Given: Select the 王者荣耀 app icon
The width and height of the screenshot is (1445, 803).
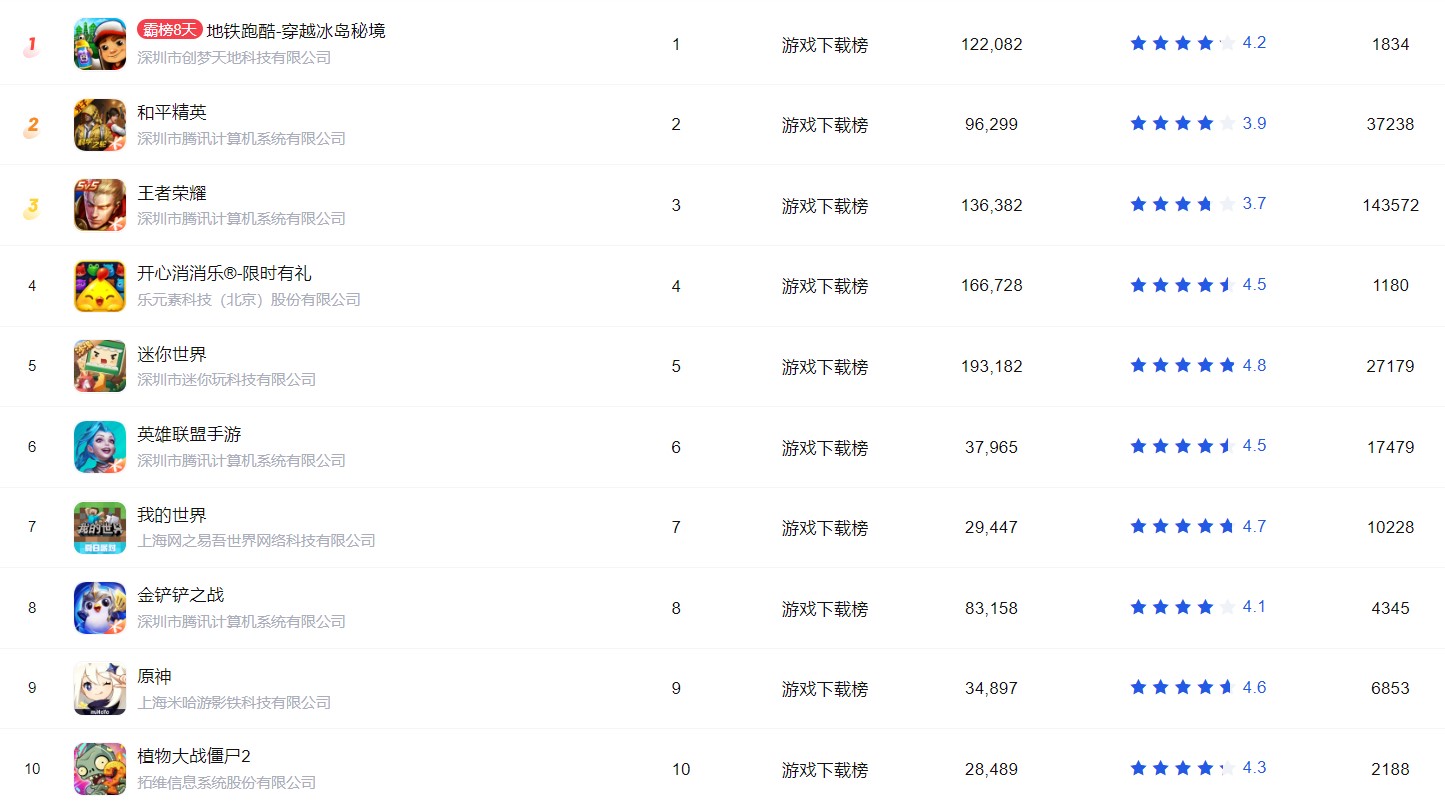Looking at the screenshot, I should [x=100, y=205].
